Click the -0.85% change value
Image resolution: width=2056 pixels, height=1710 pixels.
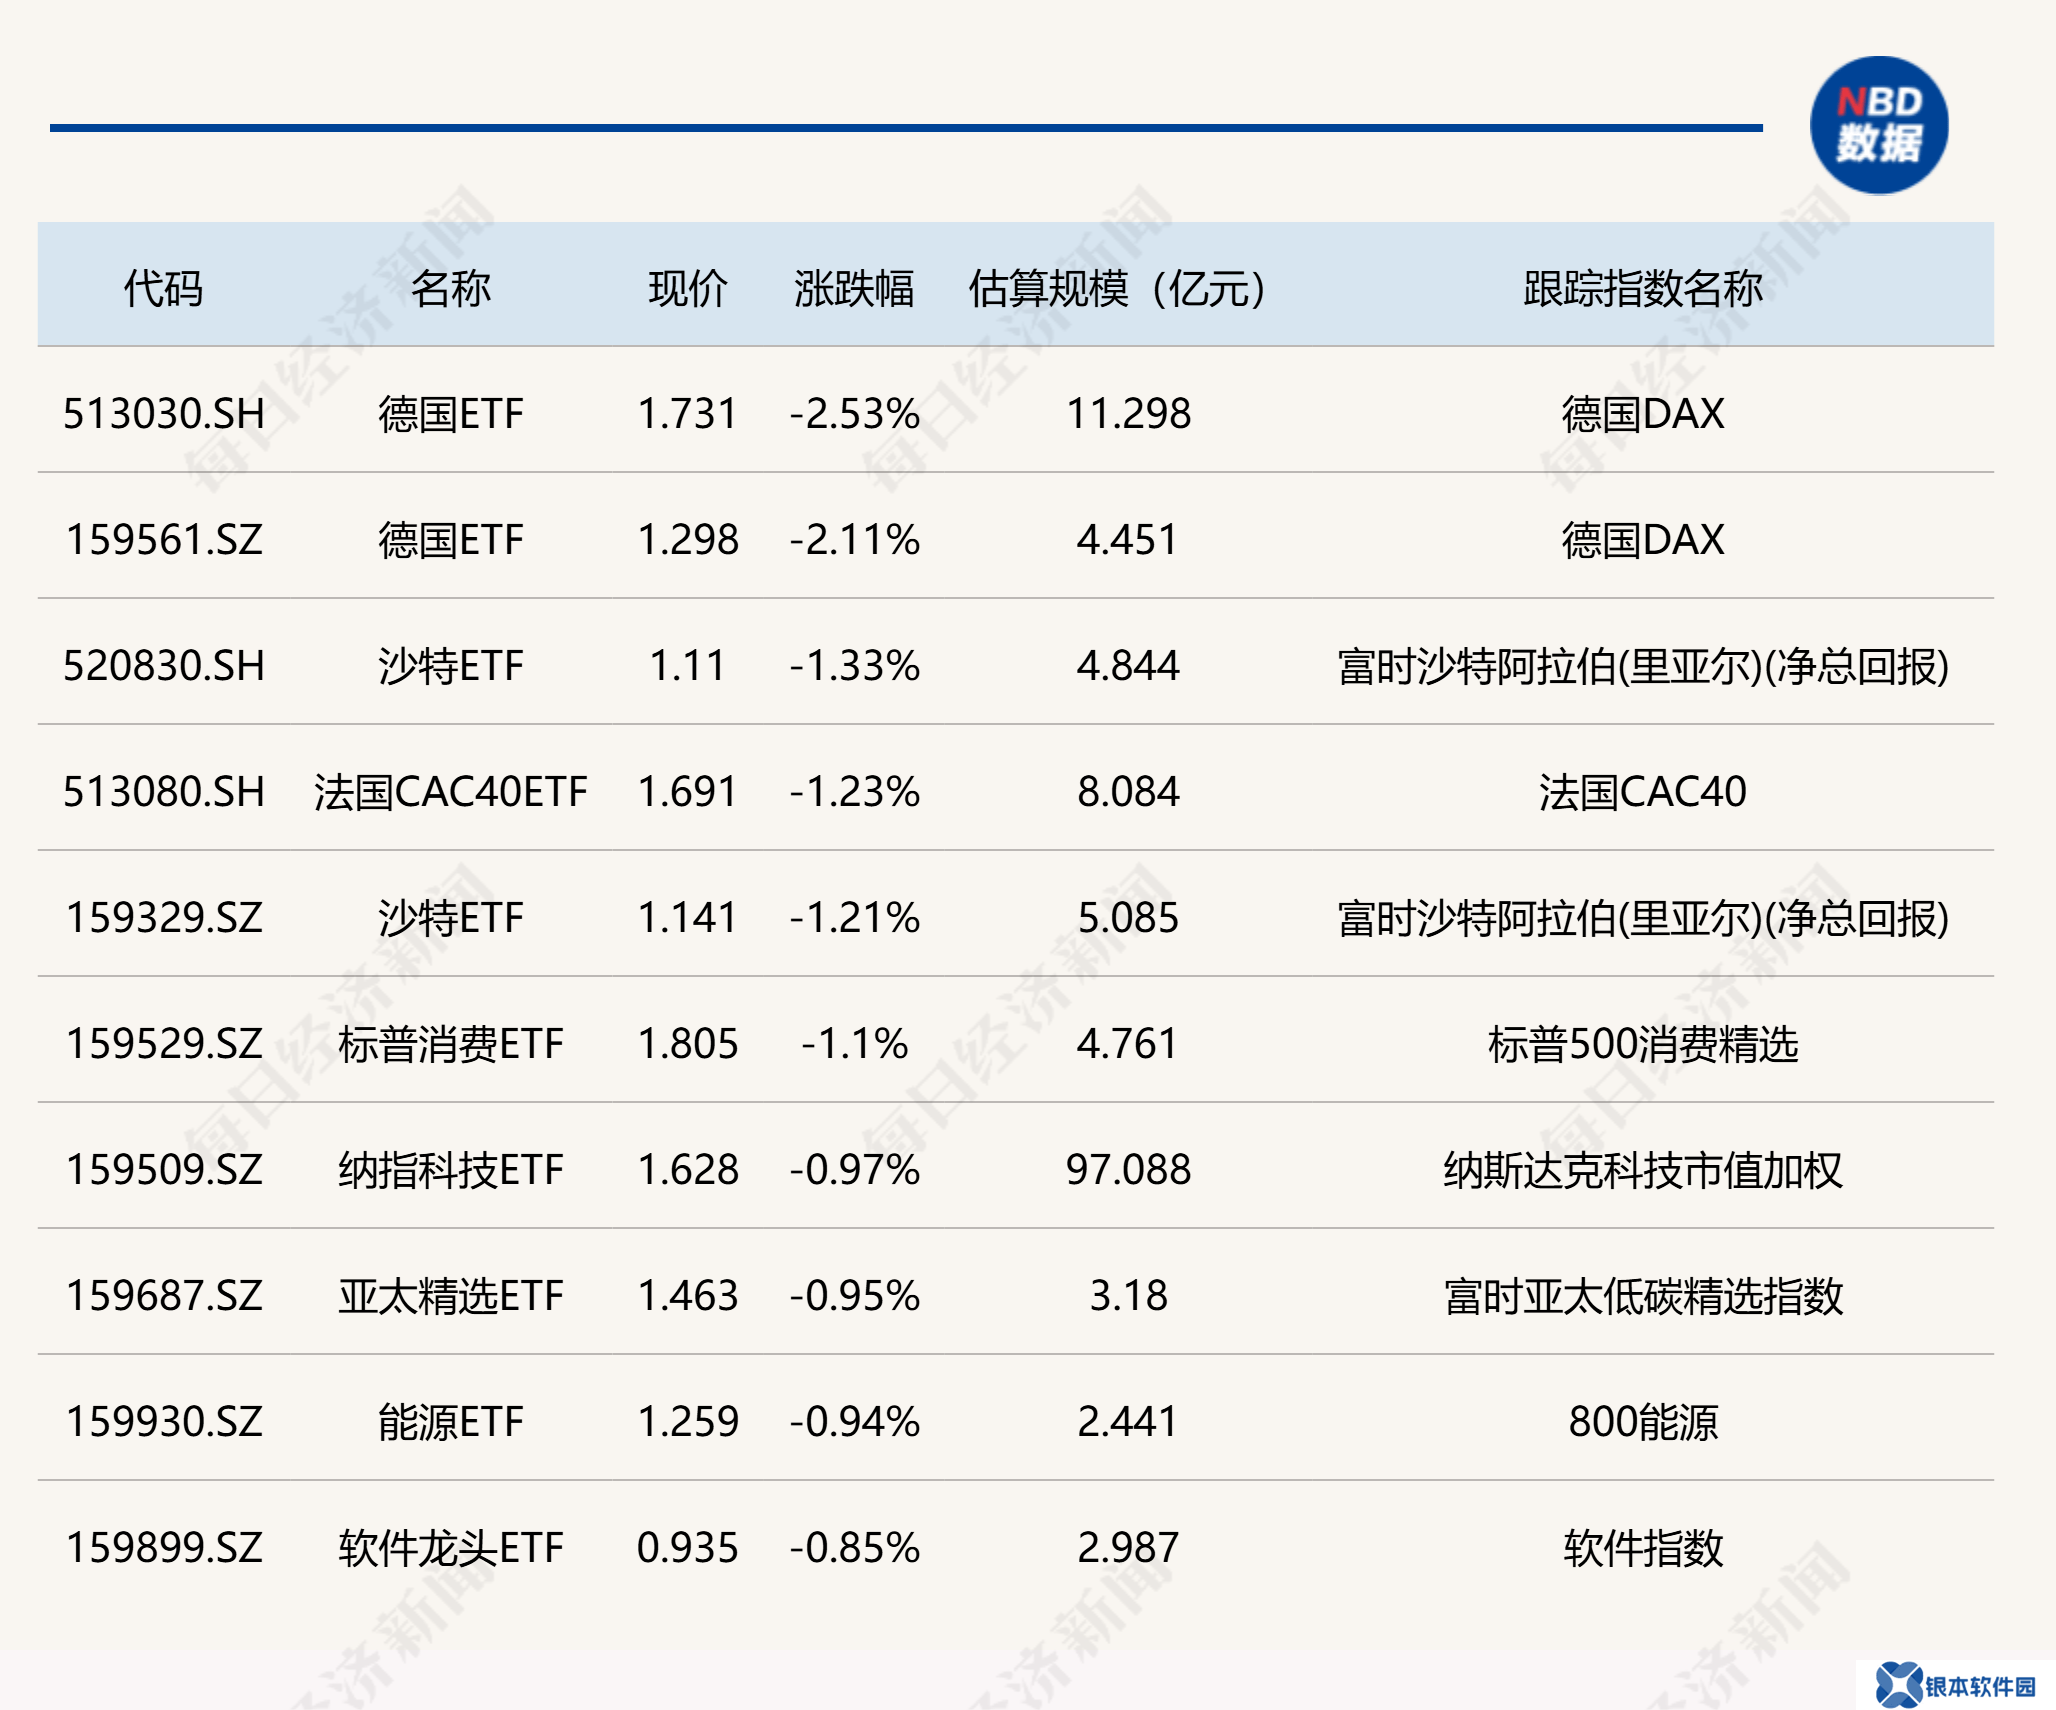[855, 1548]
